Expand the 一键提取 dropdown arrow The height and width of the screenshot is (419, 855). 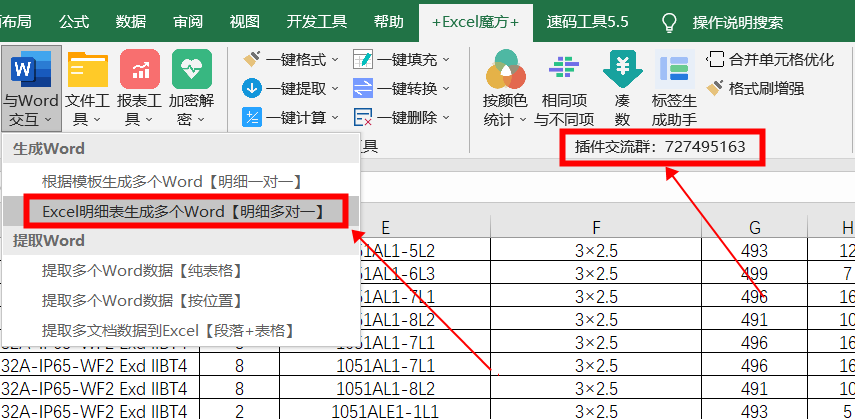pos(335,88)
